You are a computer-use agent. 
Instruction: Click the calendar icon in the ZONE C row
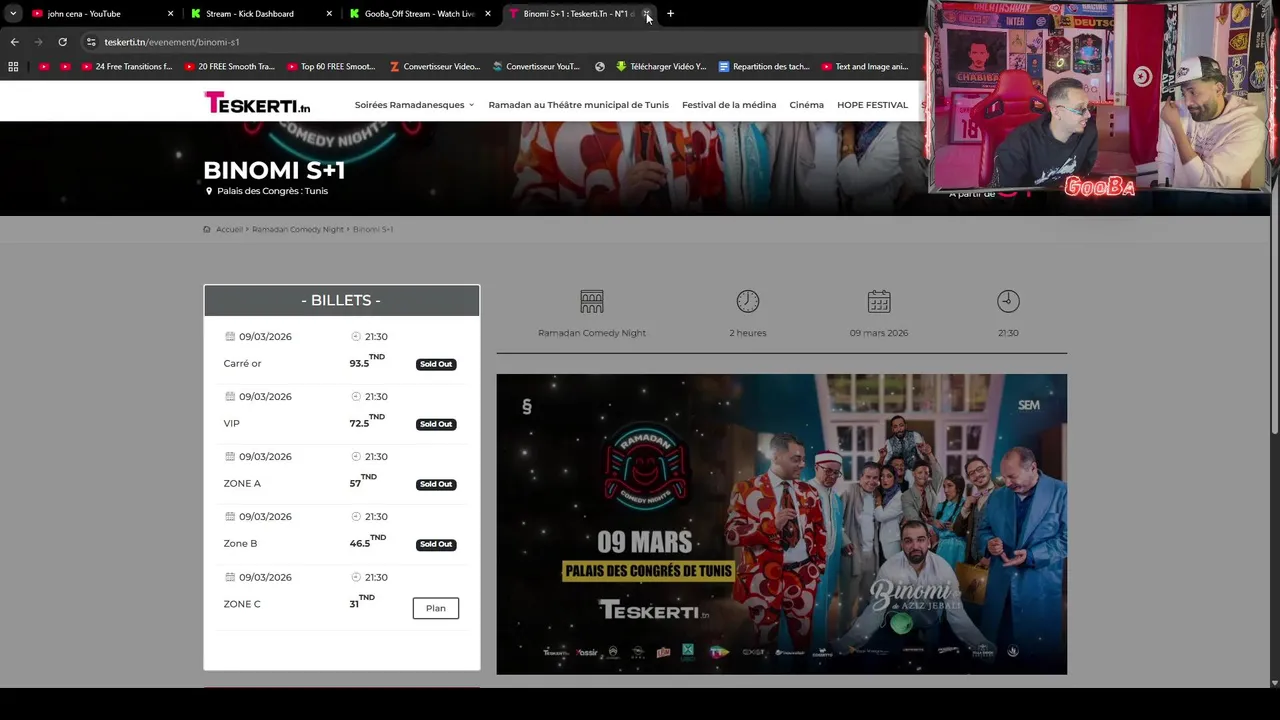pos(230,577)
